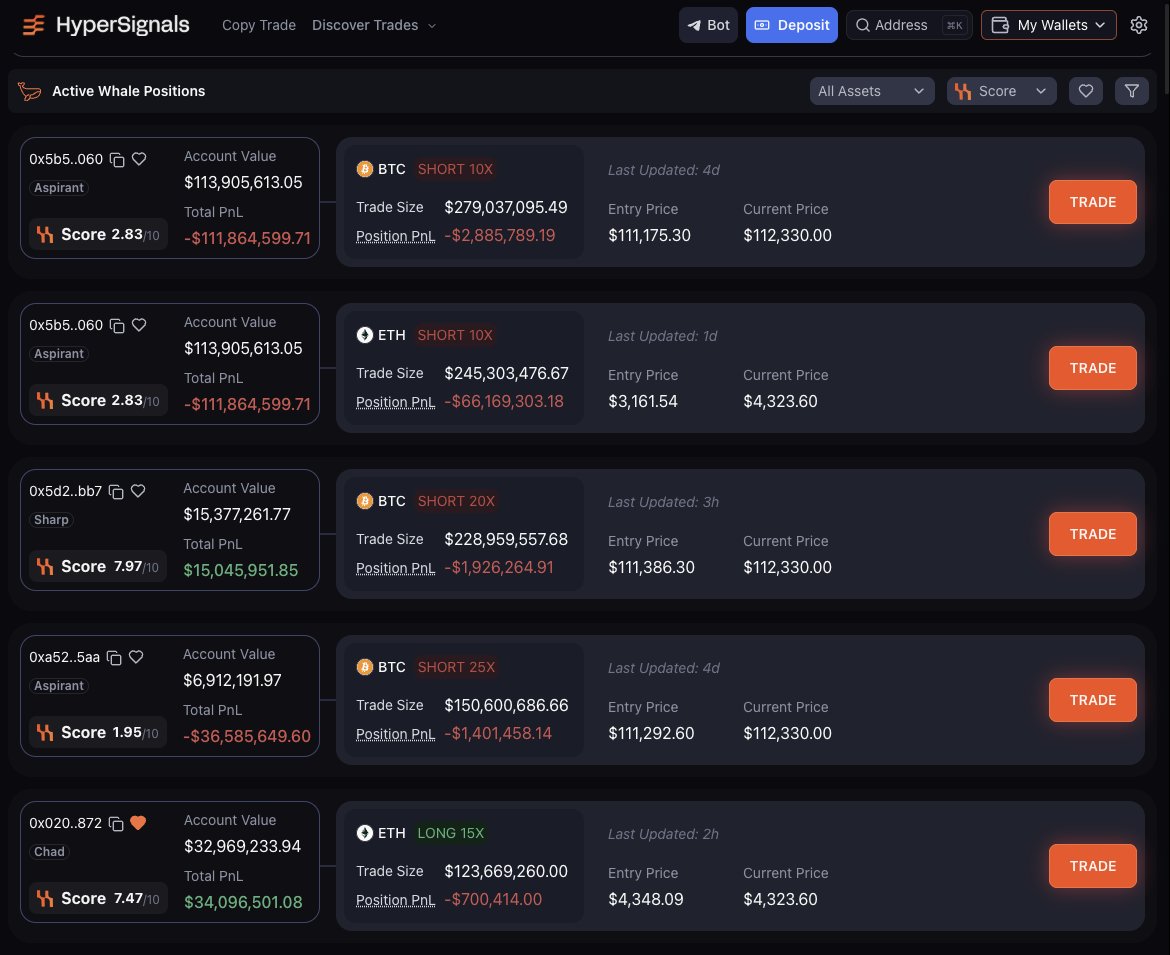Favorite wallet 0xa52..5aa
This screenshot has height=955, width=1170.
point(136,657)
